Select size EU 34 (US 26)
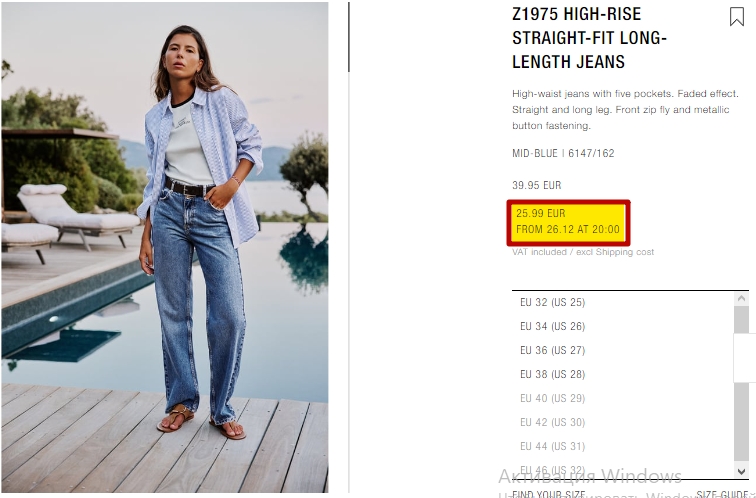The width and height of the screenshot is (756, 498). pos(553,326)
